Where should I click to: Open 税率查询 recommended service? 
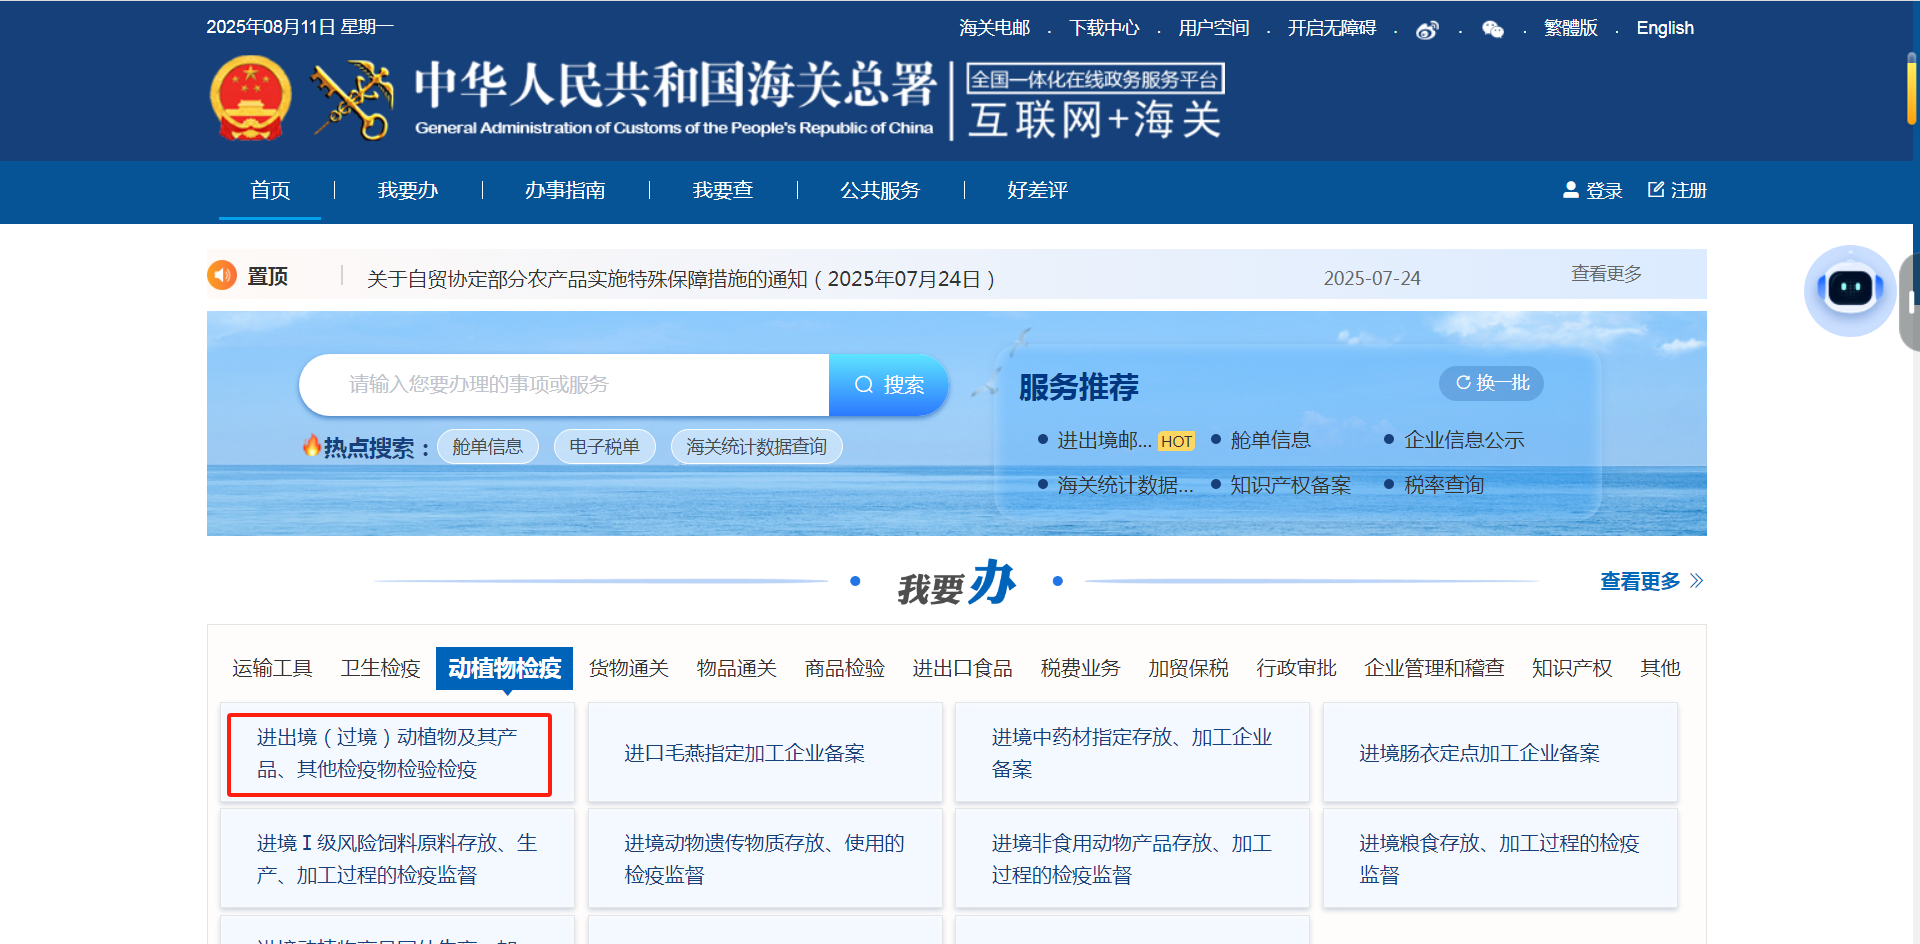pos(1444,485)
